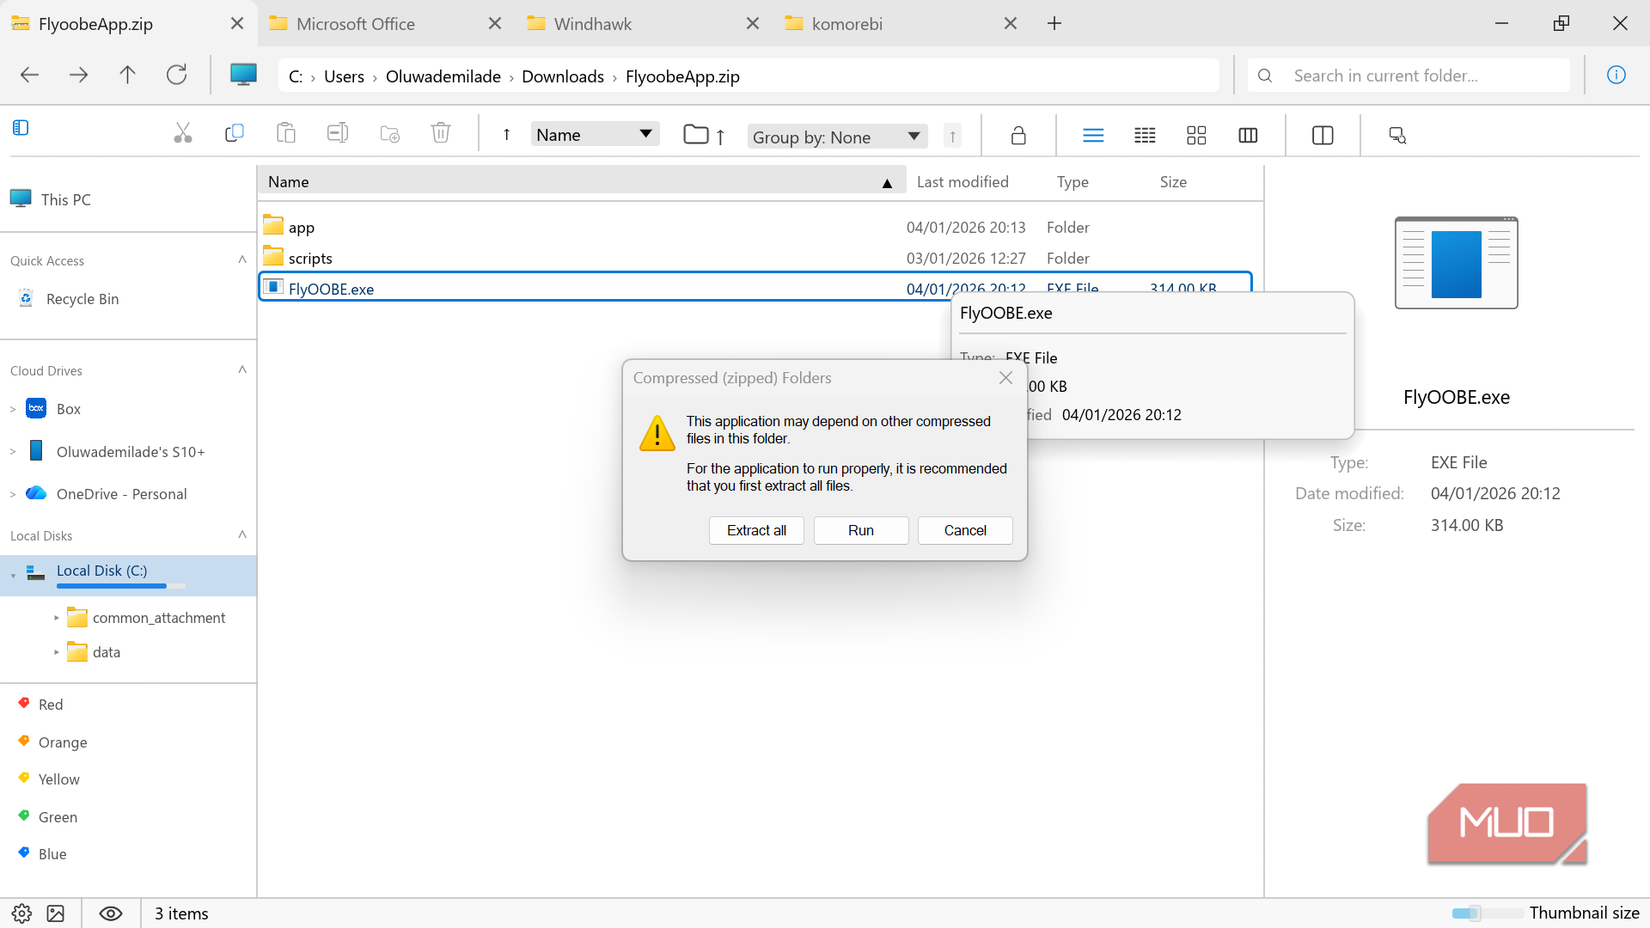Collapse the Cloud Drives section

point(242,370)
